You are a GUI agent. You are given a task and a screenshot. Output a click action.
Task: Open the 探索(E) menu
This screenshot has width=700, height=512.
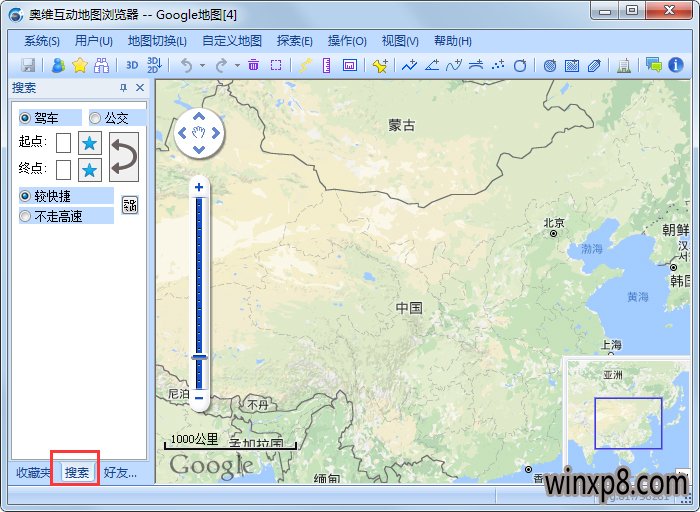click(x=294, y=41)
